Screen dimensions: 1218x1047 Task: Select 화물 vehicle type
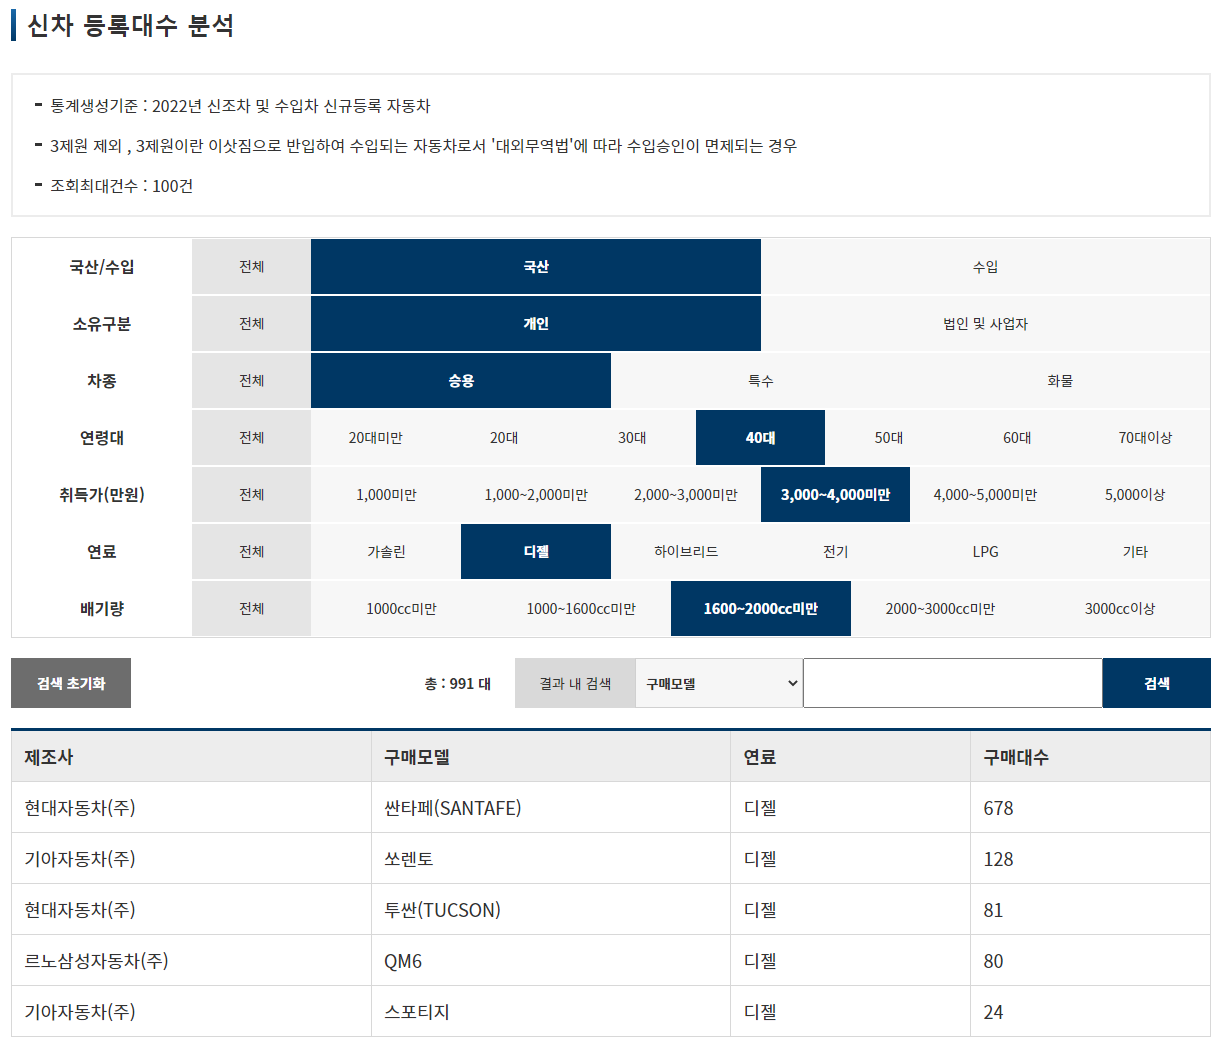click(x=1060, y=381)
